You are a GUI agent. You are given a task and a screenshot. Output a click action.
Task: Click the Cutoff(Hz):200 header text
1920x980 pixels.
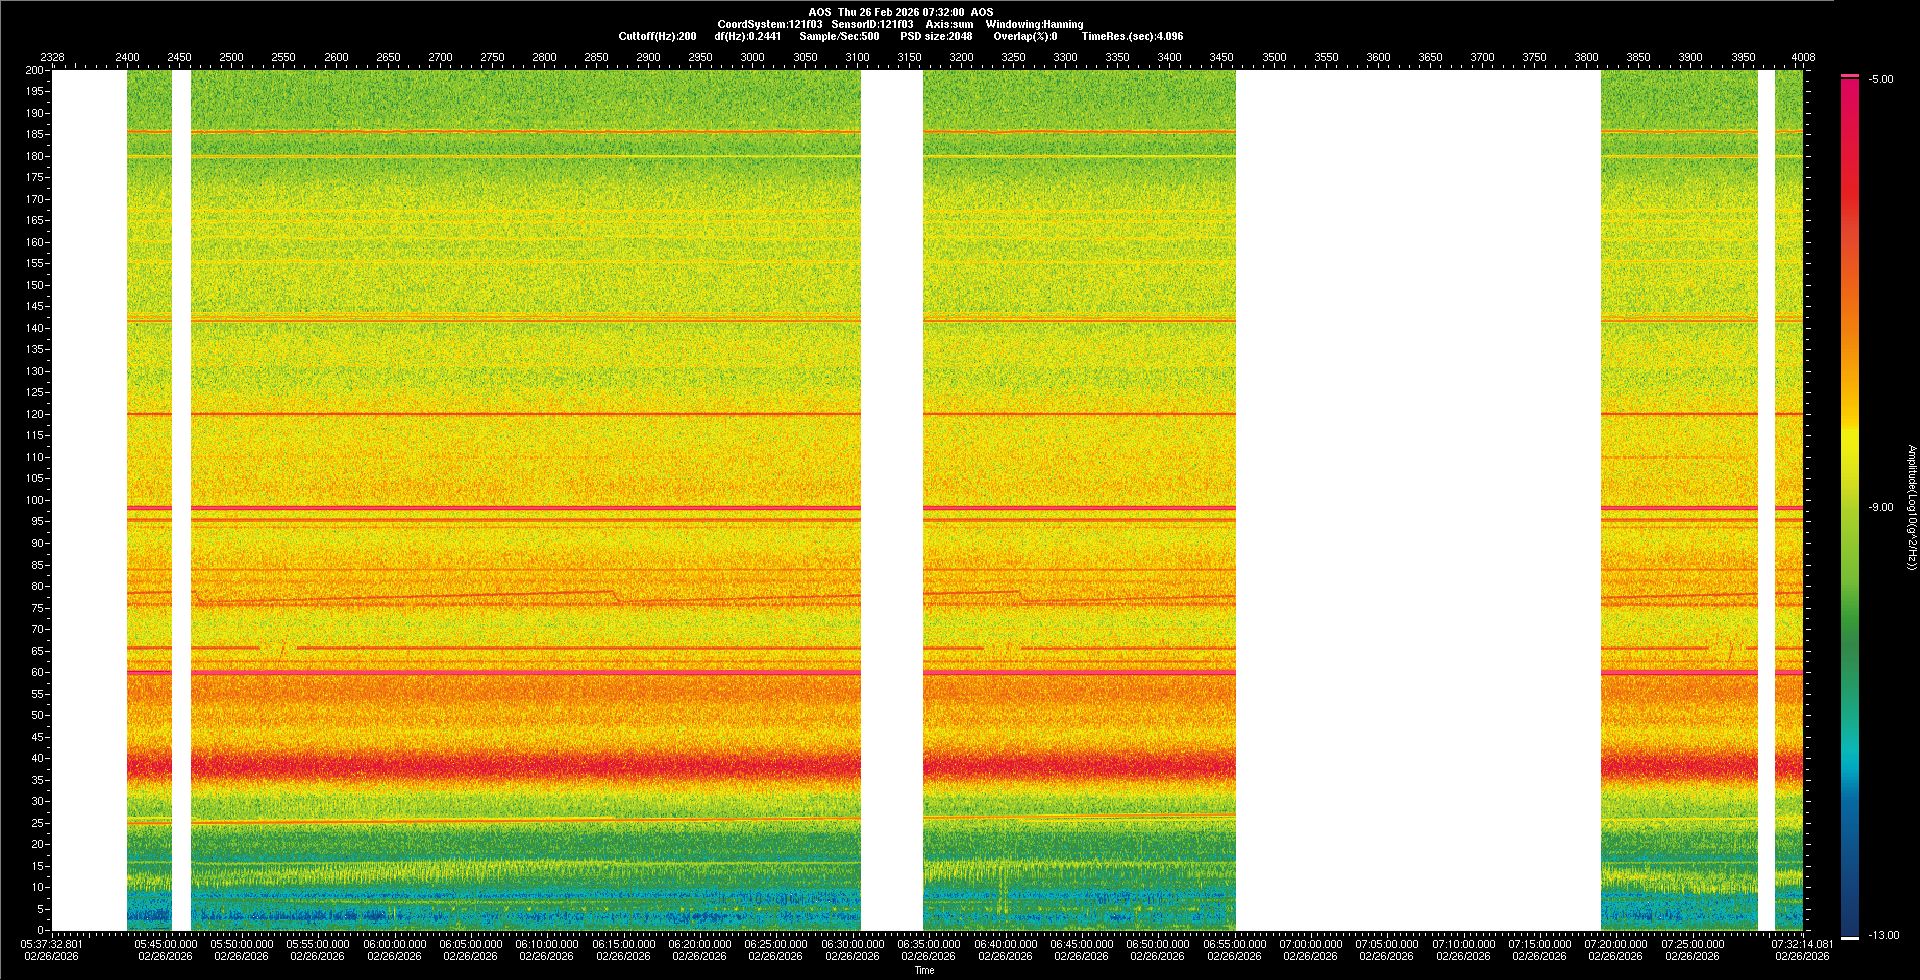click(x=657, y=37)
